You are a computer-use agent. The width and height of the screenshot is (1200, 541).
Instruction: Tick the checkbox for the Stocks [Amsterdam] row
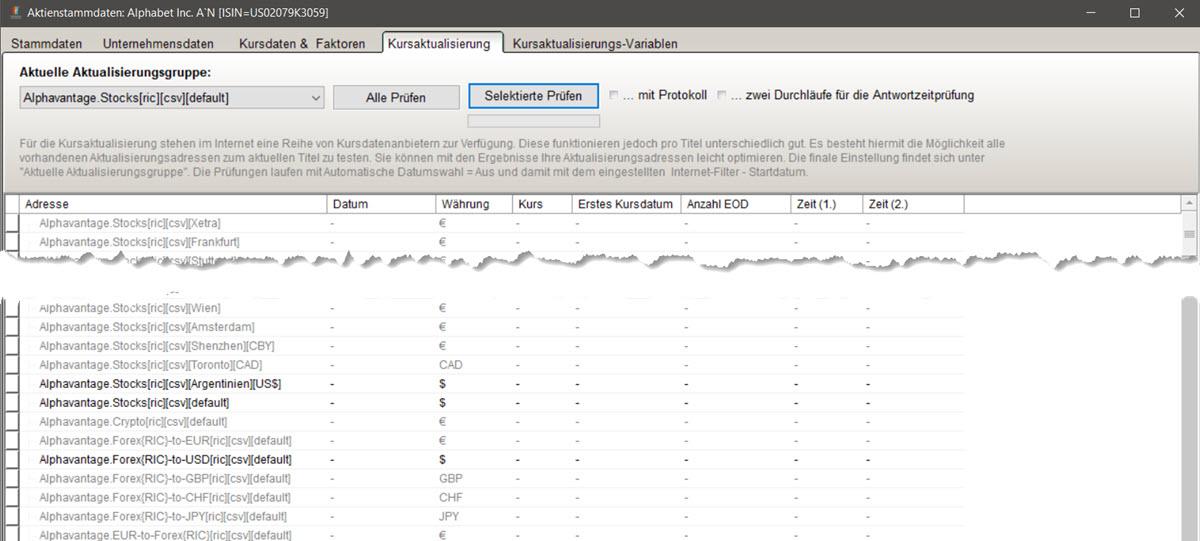pyautogui.click(x=12, y=327)
